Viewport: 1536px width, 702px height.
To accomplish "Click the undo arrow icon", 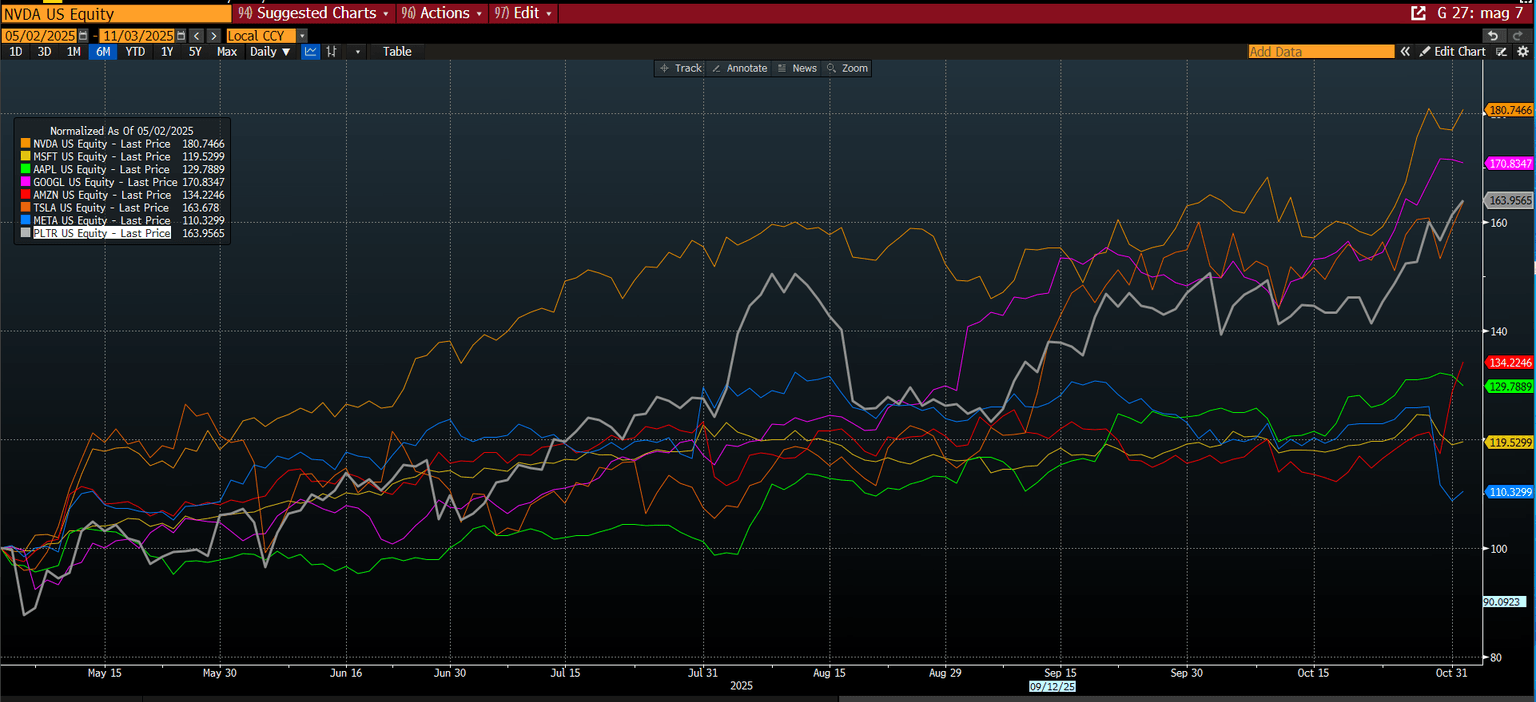I will coord(1492,36).
